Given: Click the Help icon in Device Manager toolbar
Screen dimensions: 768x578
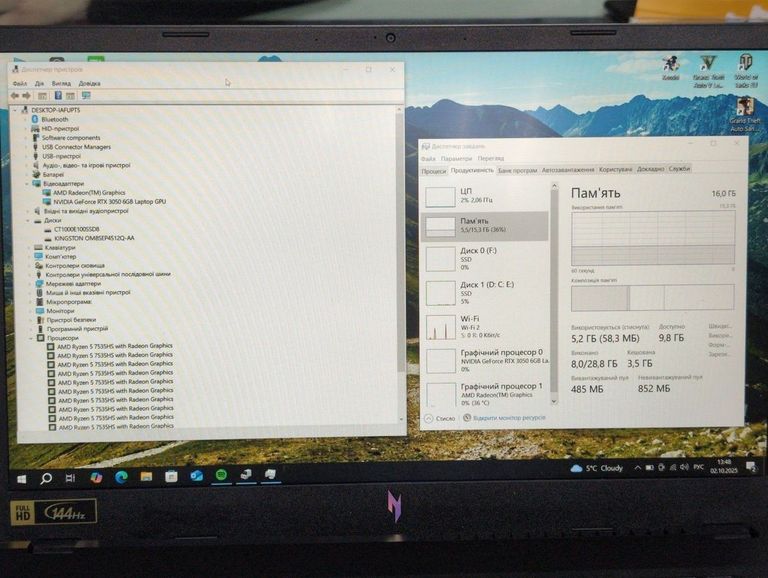Looking at the screenshot, I should pos(58,96).
